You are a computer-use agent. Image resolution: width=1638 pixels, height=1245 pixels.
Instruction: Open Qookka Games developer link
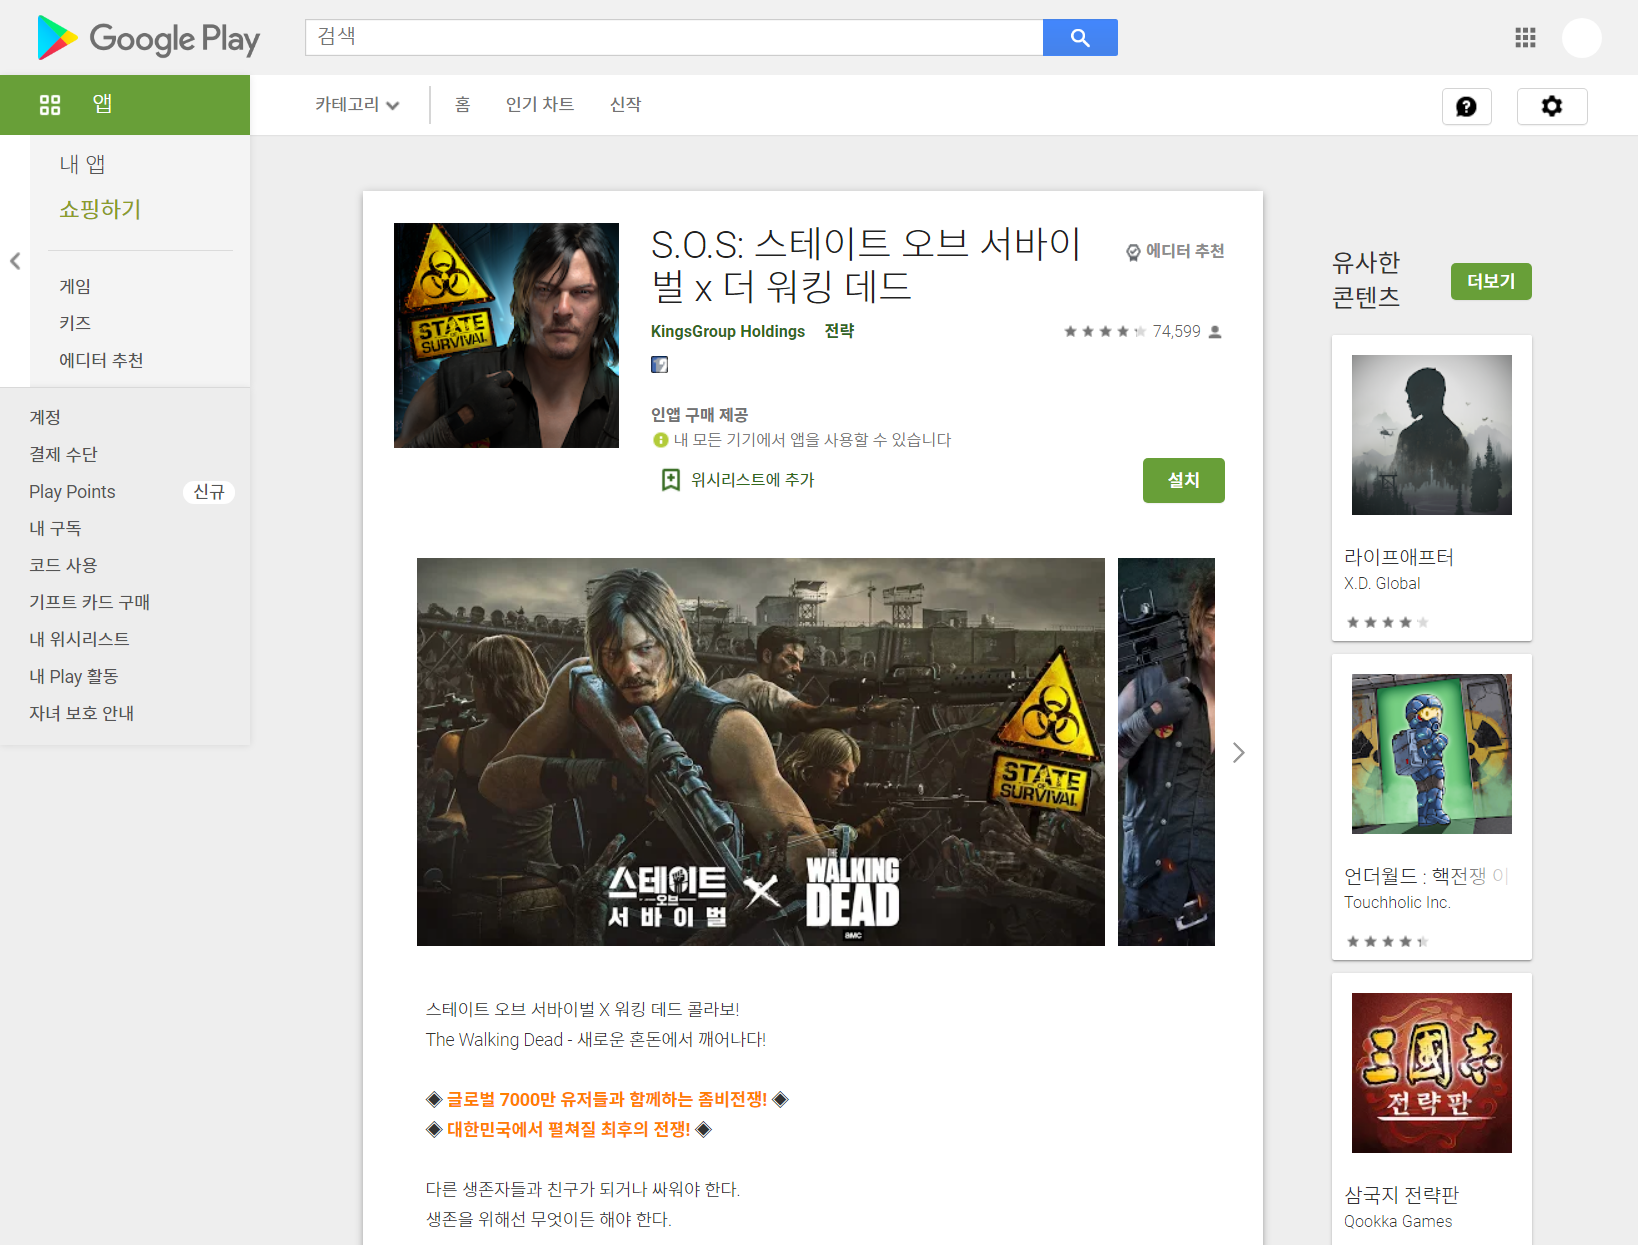click(x=1398, y=1222)
